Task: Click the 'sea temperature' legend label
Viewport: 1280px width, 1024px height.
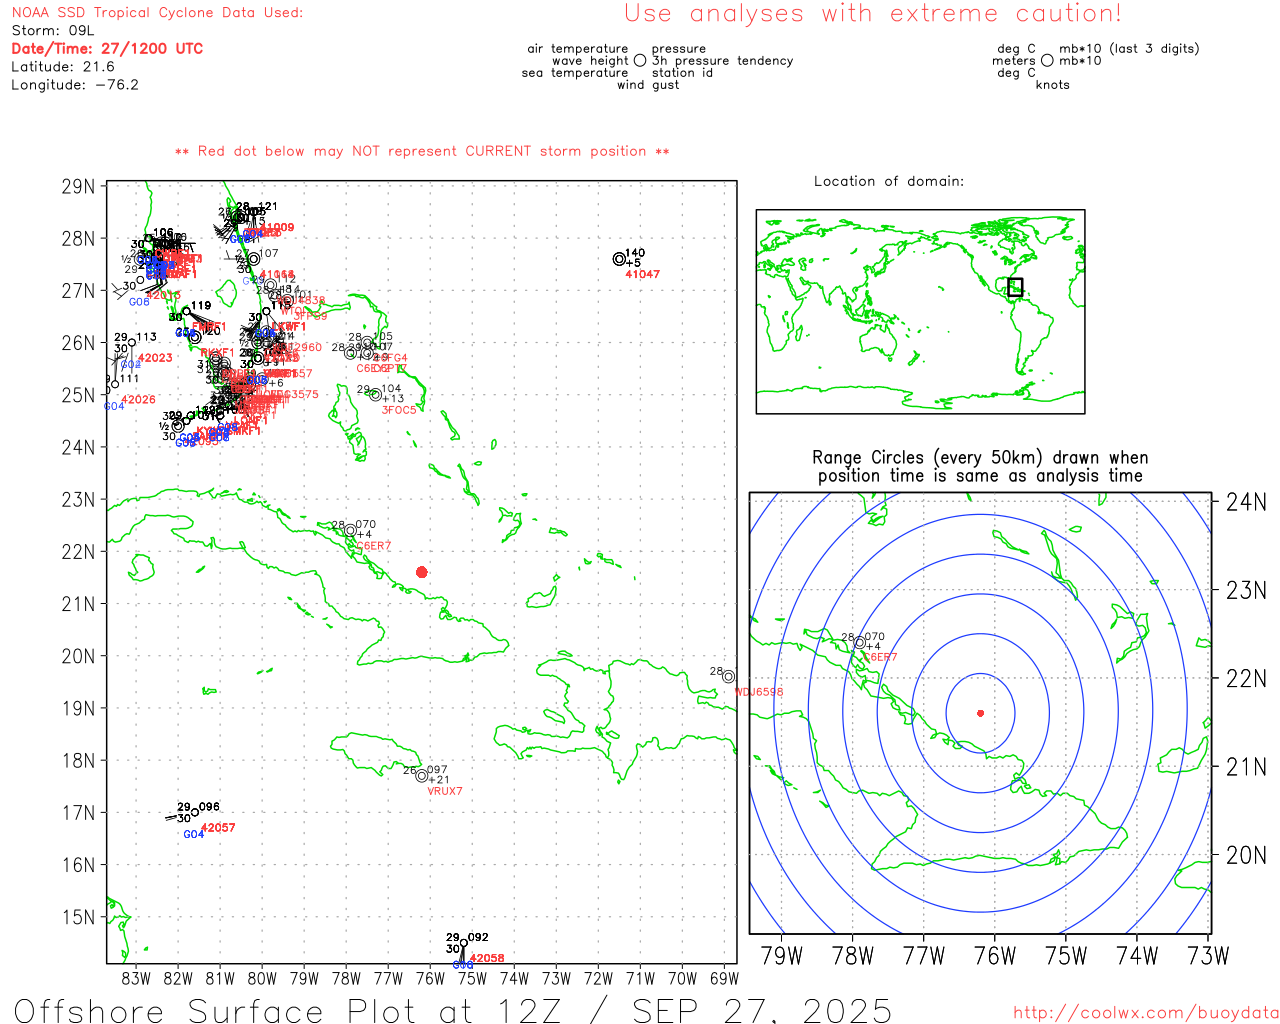Action: (575, 73)
